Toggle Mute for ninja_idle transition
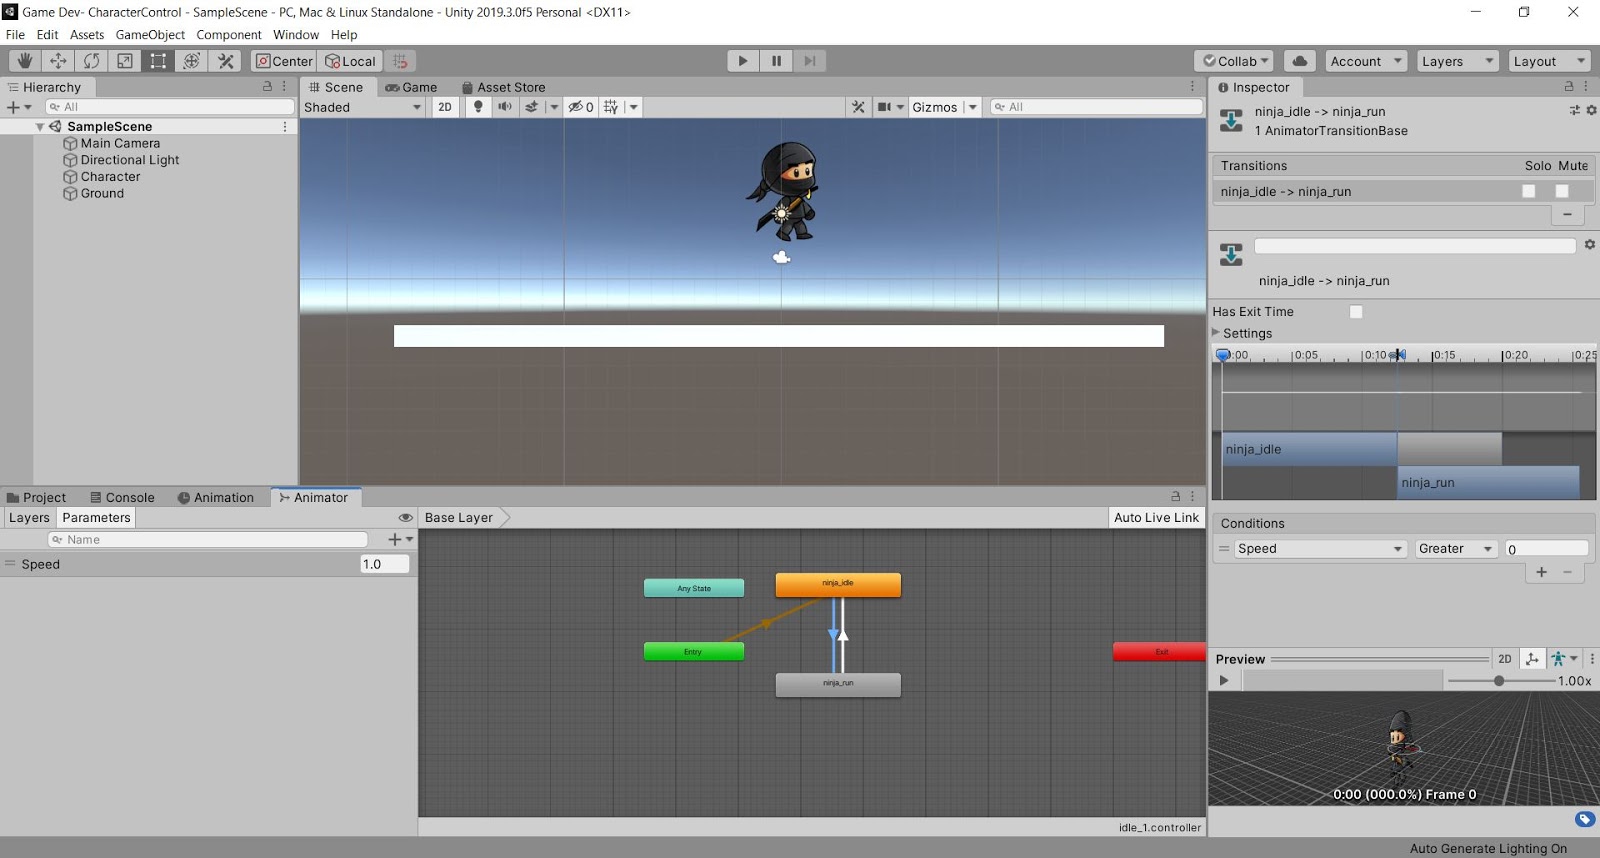The image size is (1600, 858). pyautogui.click(x=1562, y=191)
